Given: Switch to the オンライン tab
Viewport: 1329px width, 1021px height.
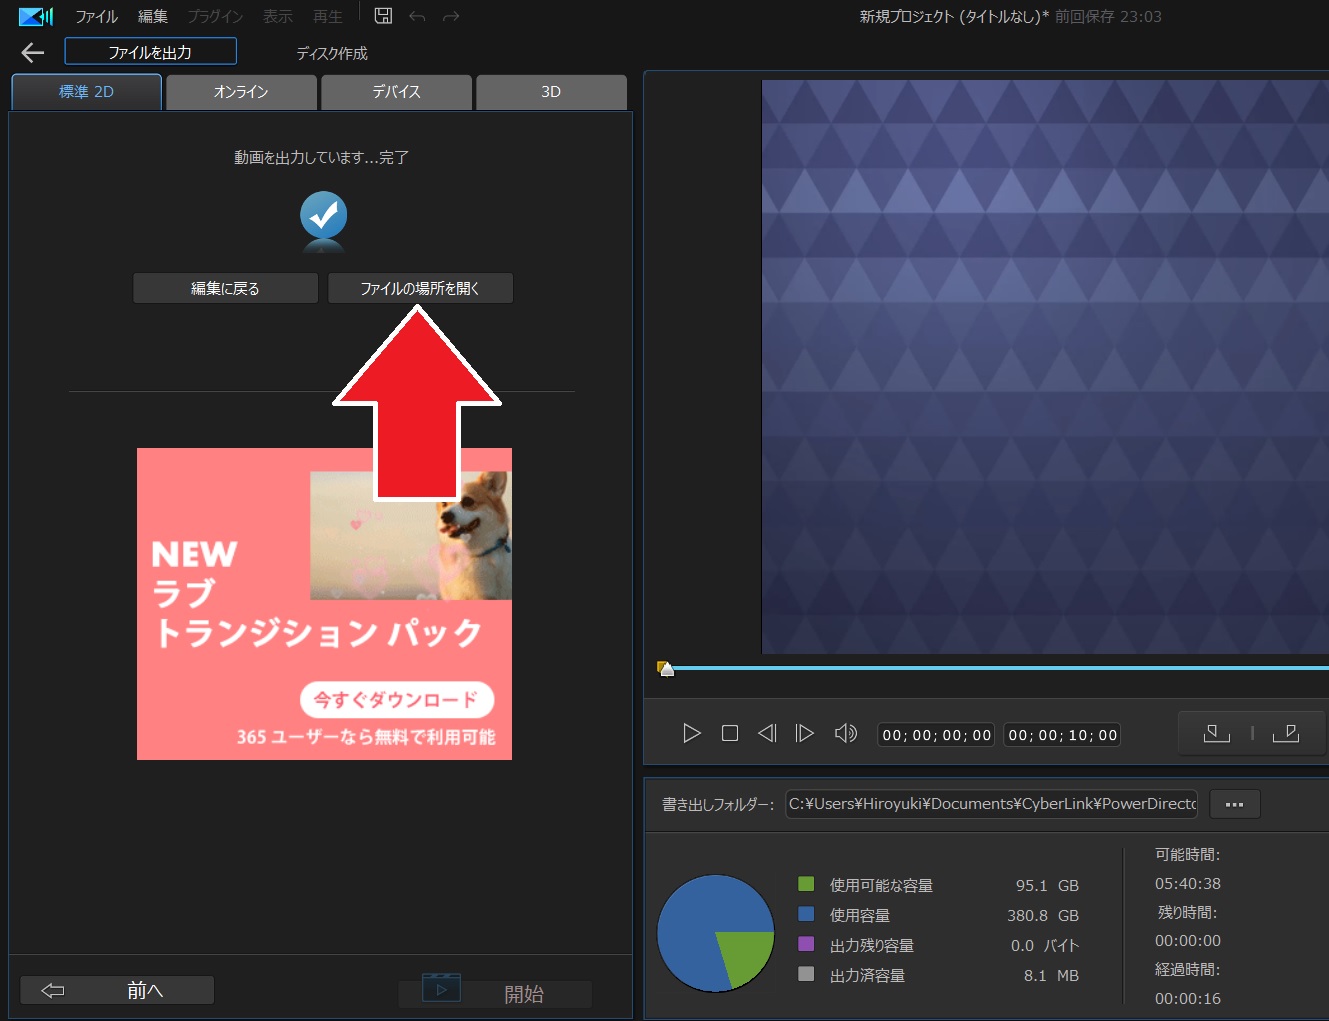Looking at the screenshot, I should click(x=240, y=91).
